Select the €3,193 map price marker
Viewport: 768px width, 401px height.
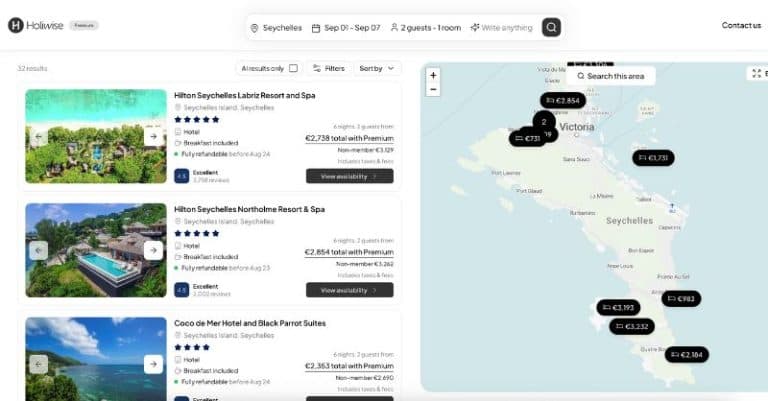coord(618,307)
